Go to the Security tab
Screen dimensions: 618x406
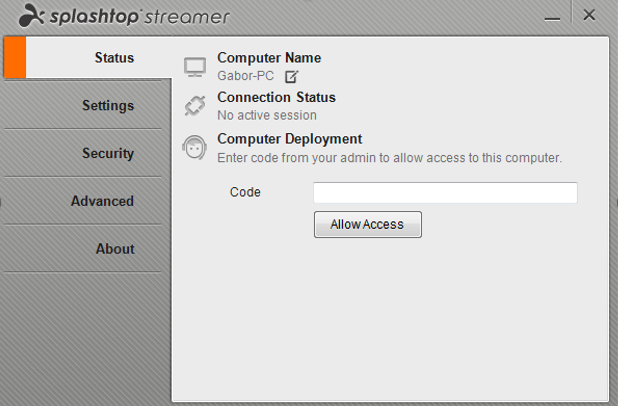click(x=108, y=153)
